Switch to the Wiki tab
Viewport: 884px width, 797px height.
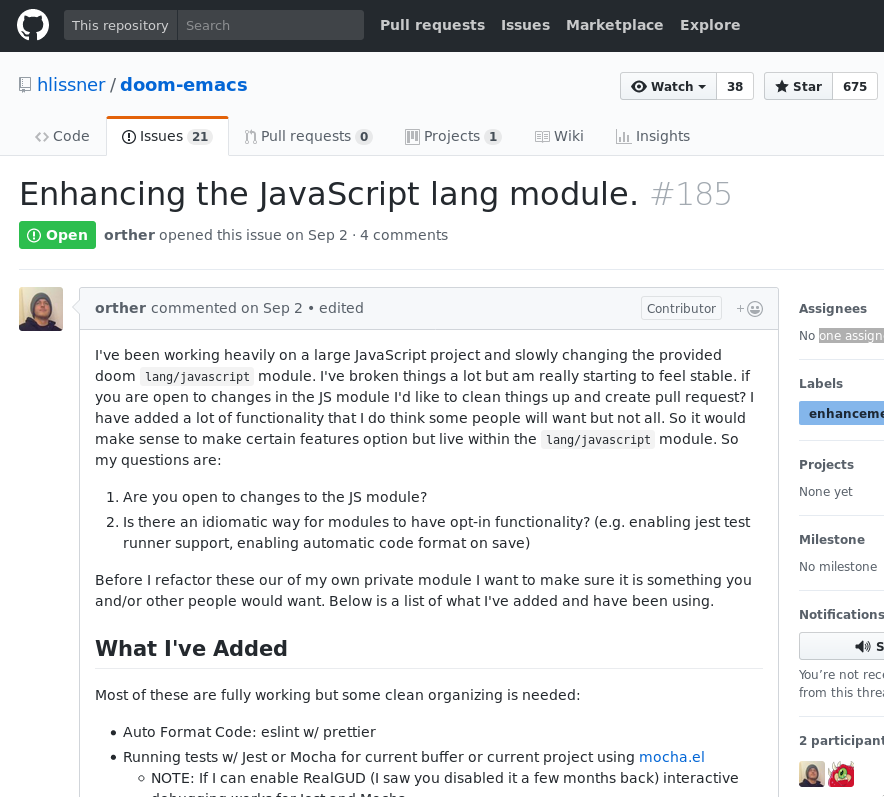559,136
